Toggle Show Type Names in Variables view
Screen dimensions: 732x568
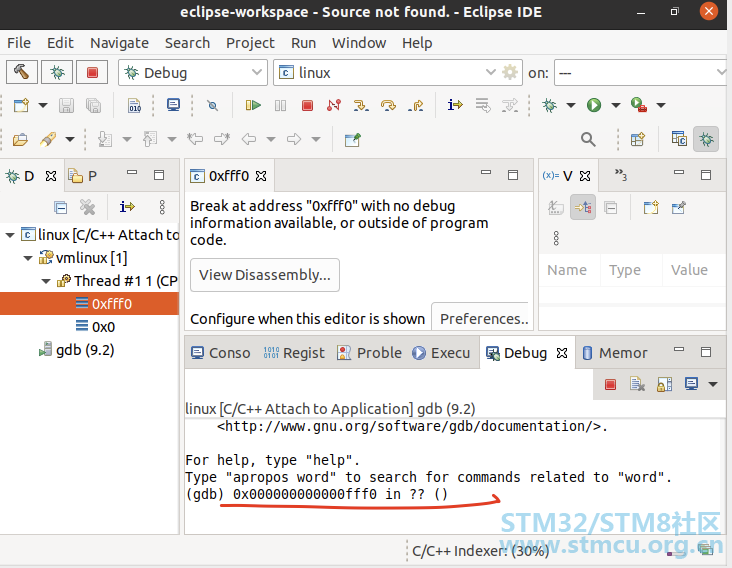[556, 207]
